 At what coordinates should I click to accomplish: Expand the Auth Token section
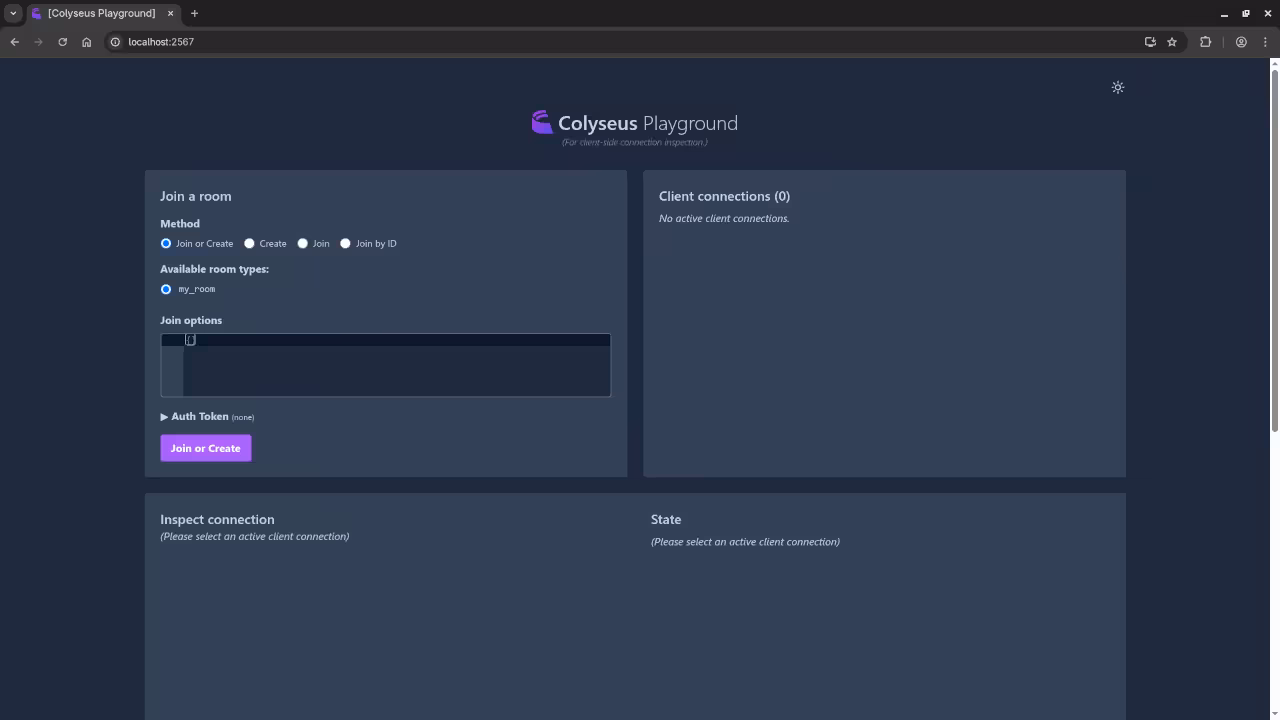pos(164,416)
